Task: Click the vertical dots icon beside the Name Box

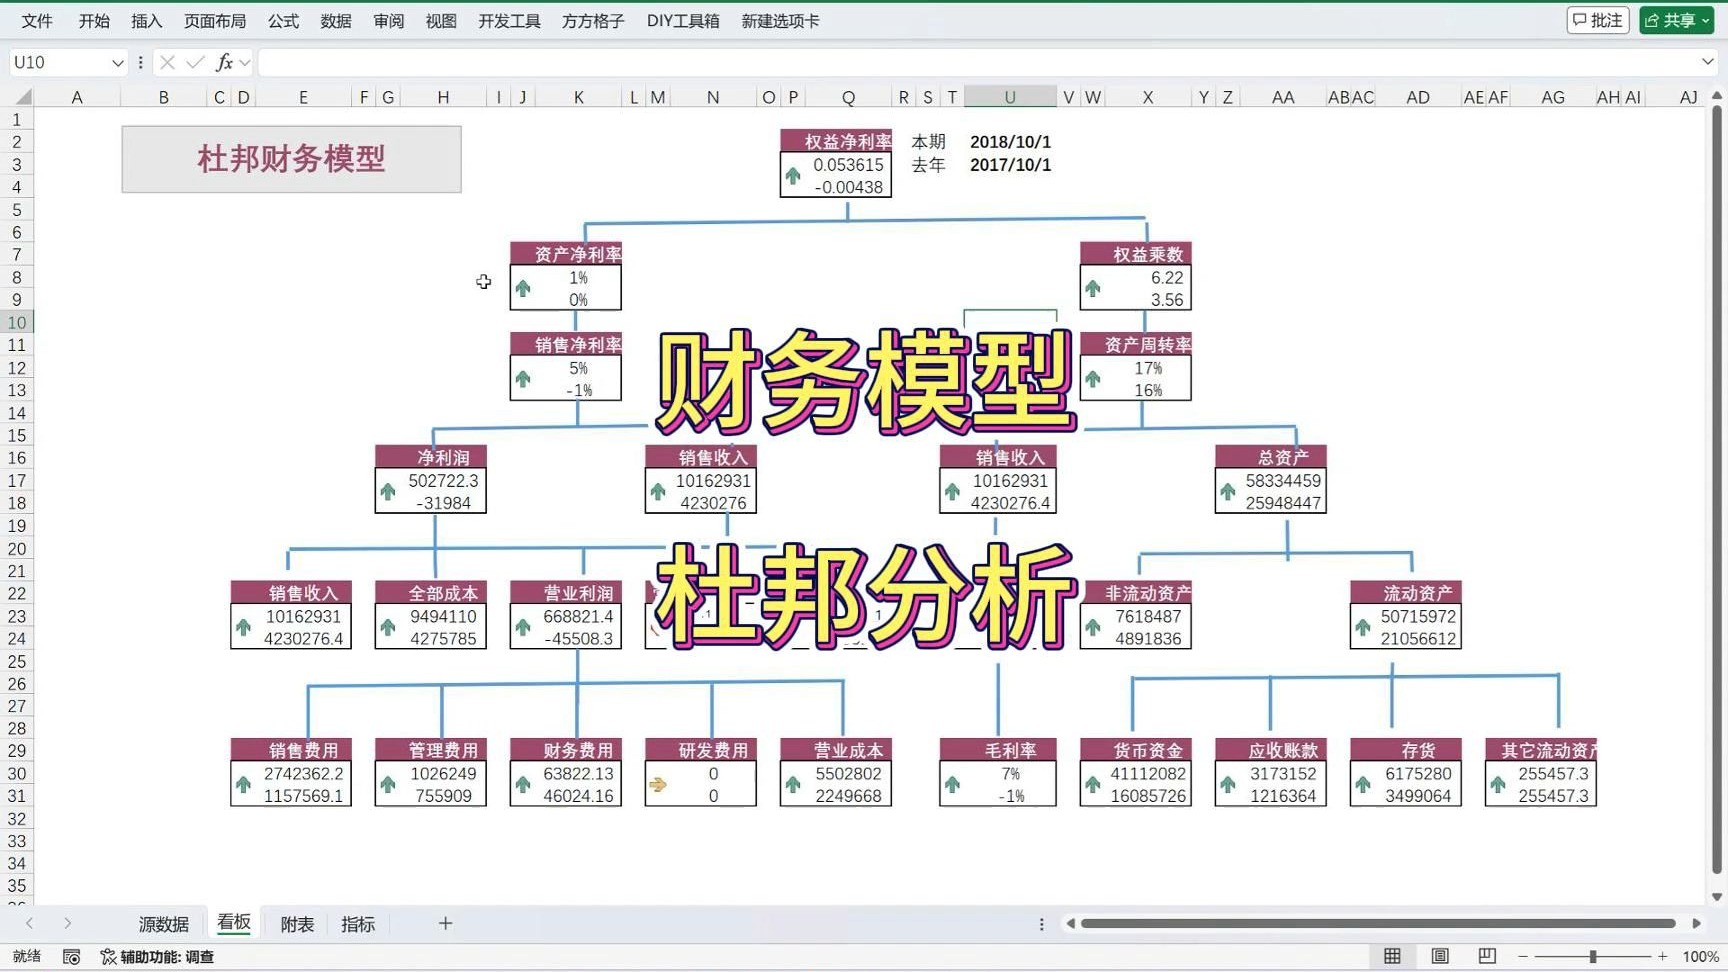Action: pos(140,62)
